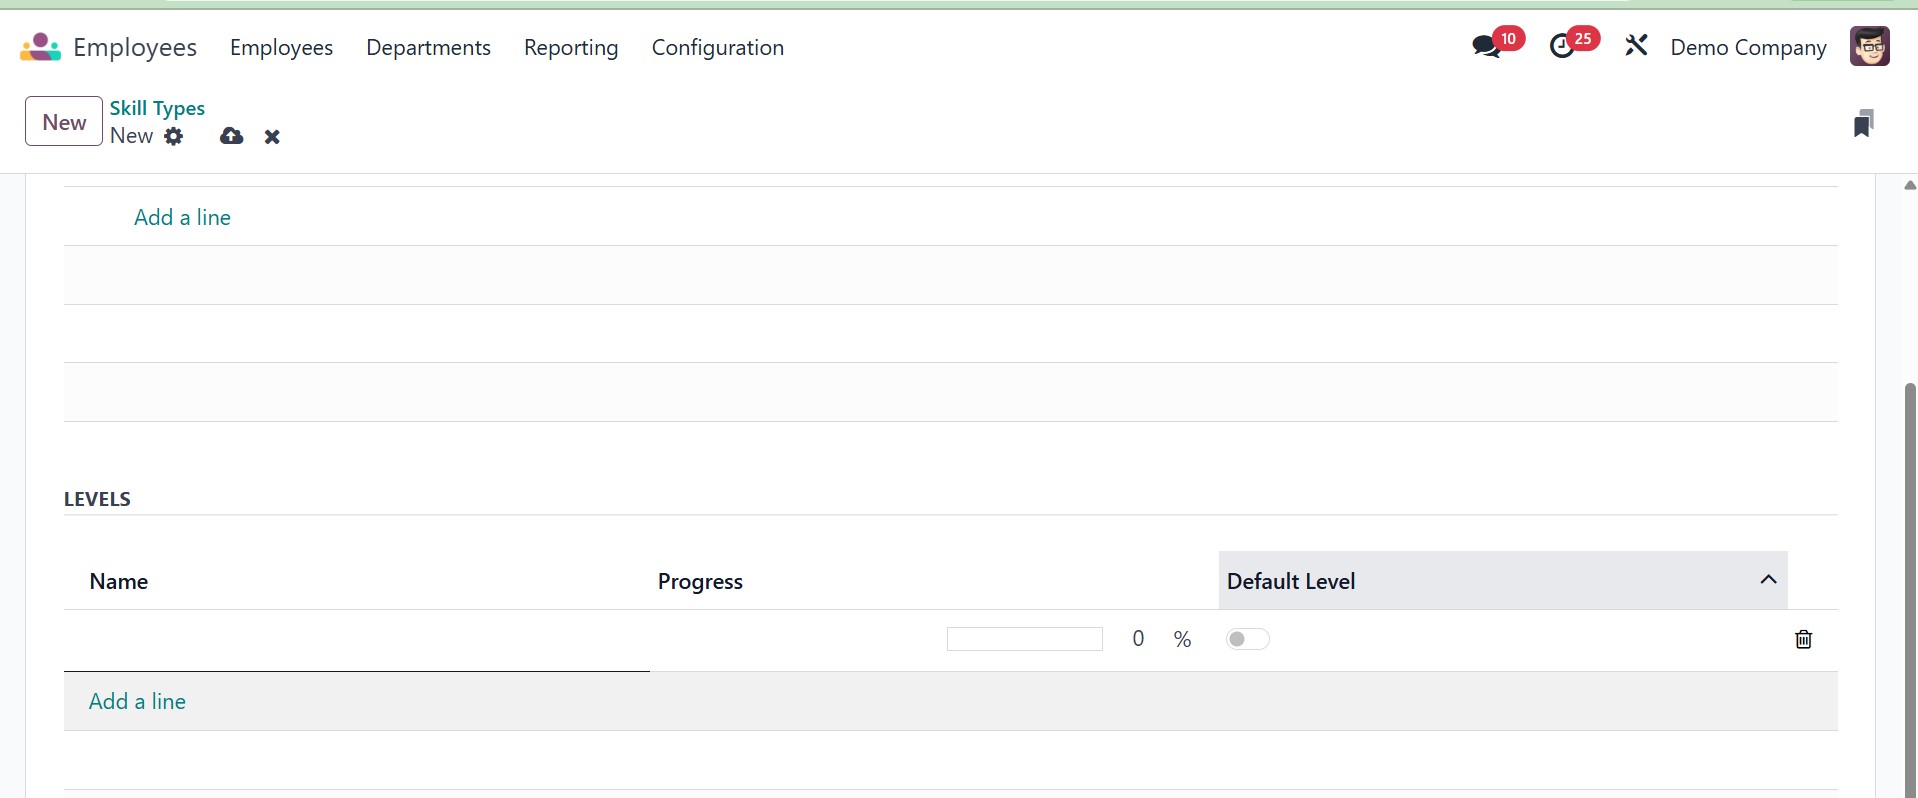Click Add a line under Levels
The image size is (1918, 798).
(137, 702)
